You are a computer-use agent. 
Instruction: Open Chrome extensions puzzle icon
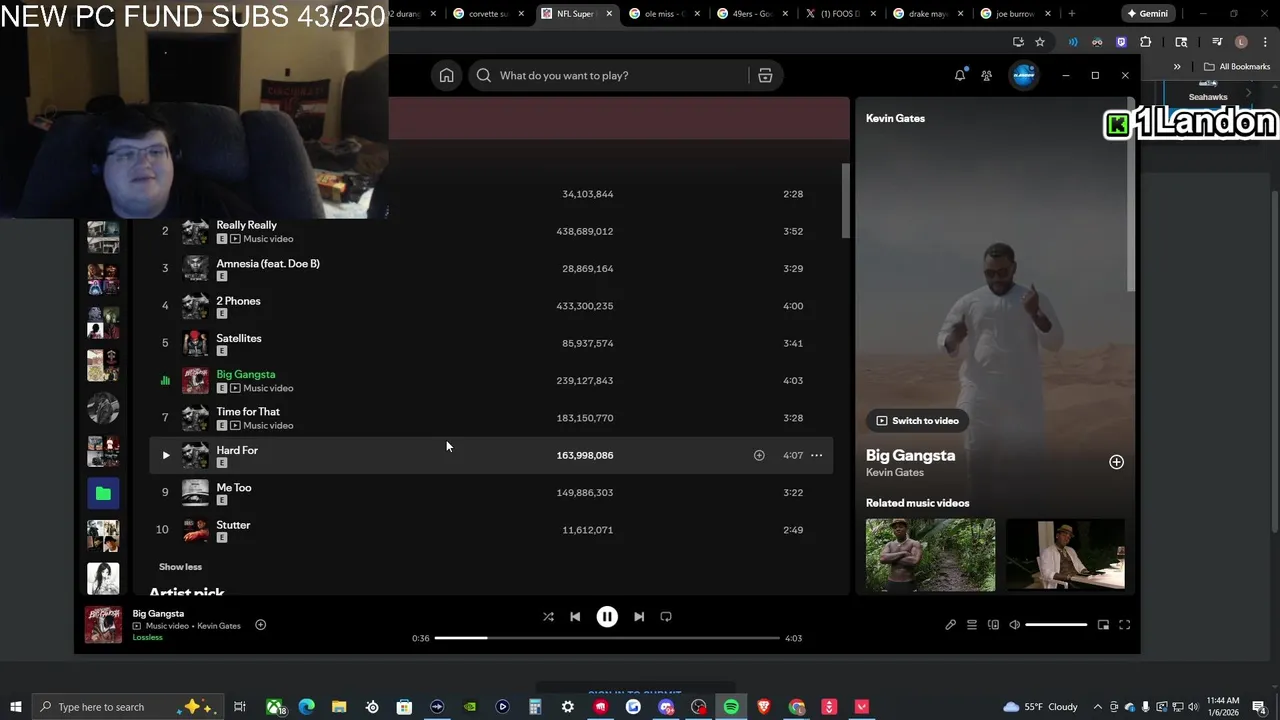point(1146,42)
